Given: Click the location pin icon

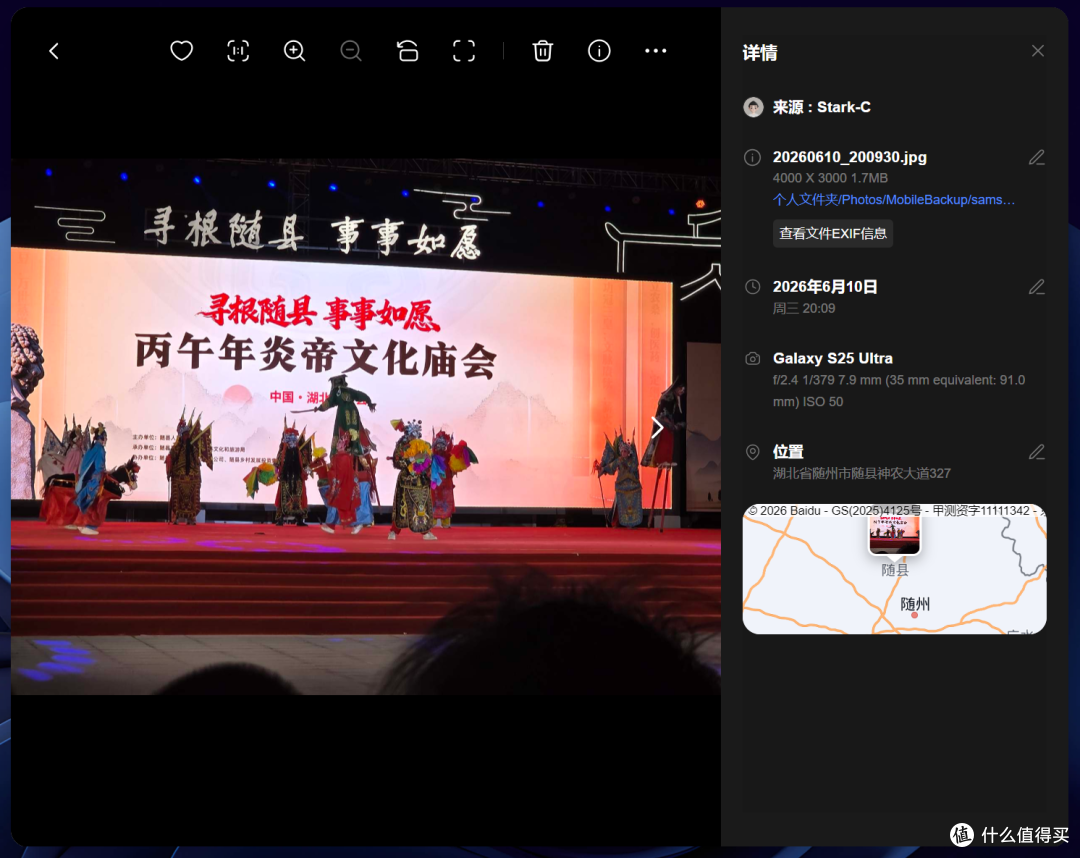Looking at the screenshot, I should 752,452.
